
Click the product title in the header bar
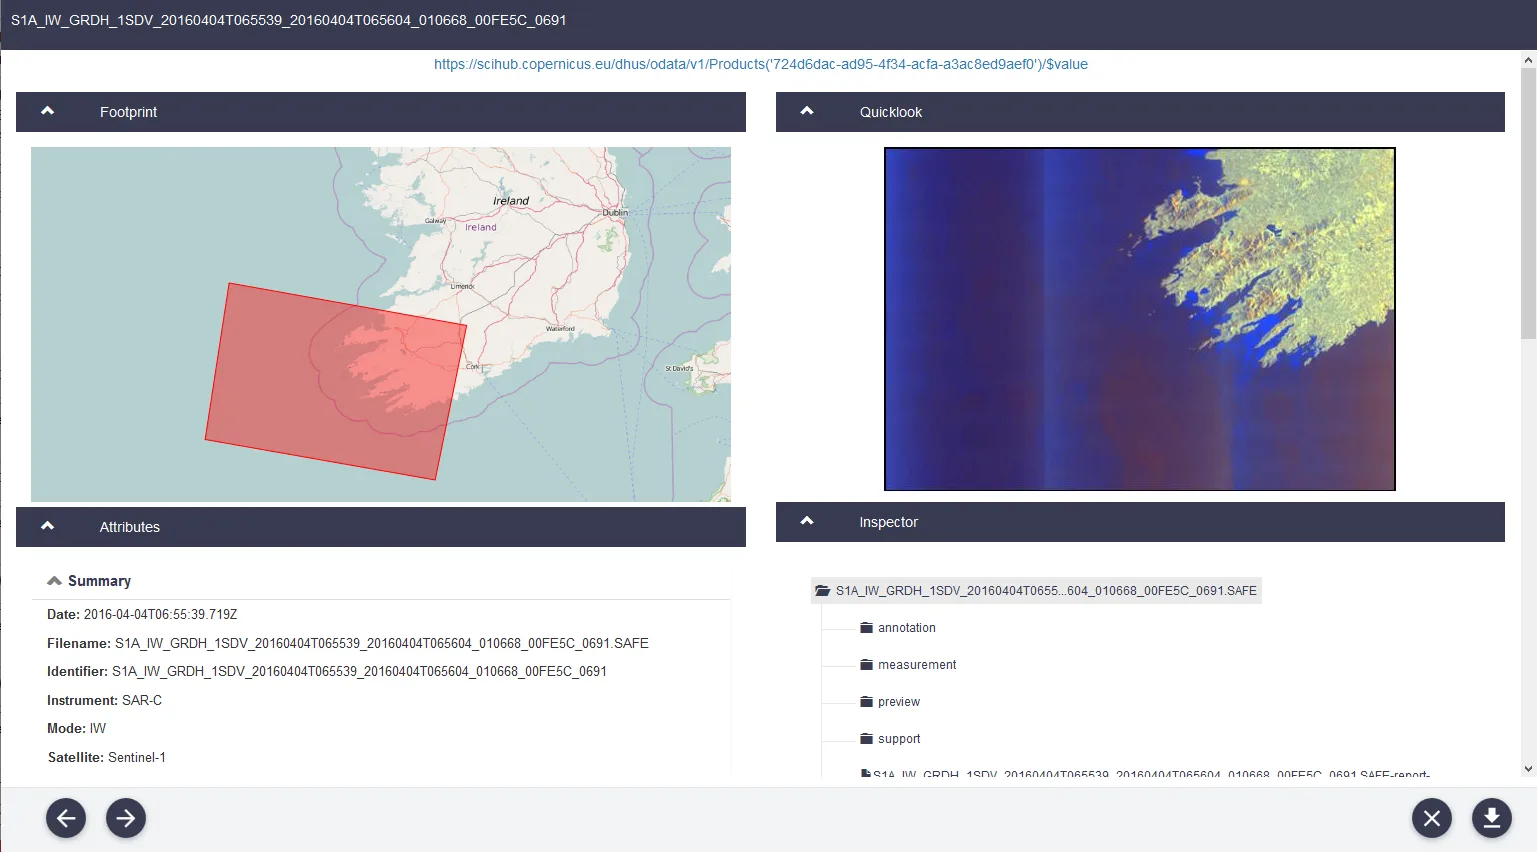click(x=289, y=20)
